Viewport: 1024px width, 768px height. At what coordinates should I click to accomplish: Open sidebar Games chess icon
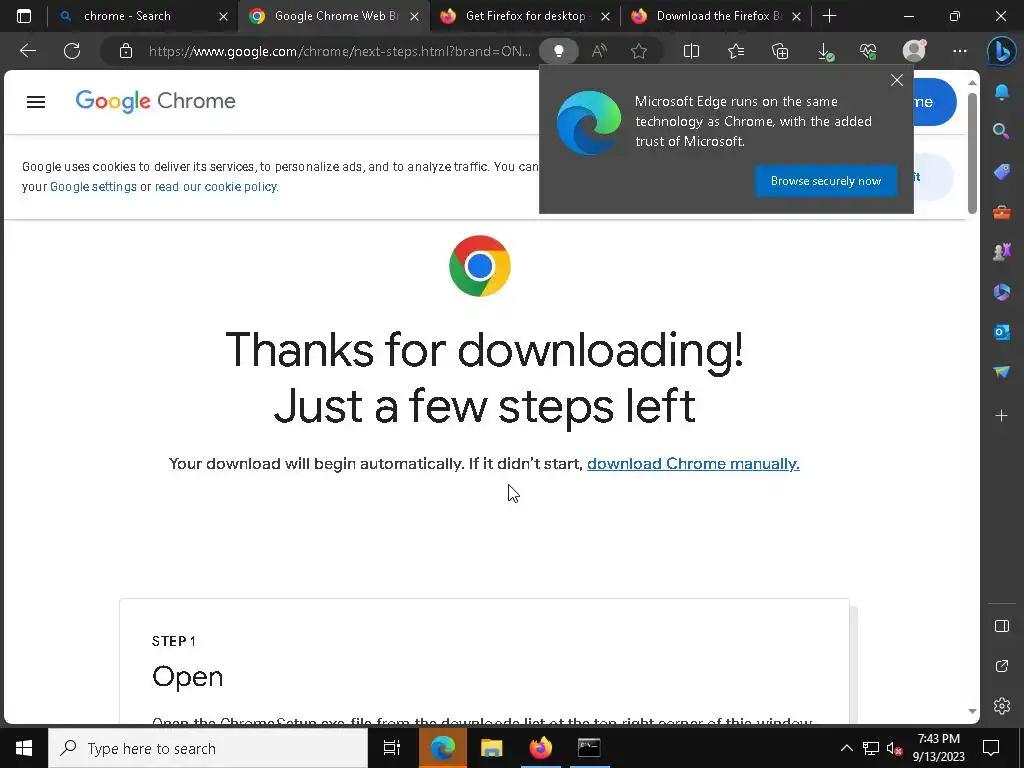click(x=1002, y=251)
